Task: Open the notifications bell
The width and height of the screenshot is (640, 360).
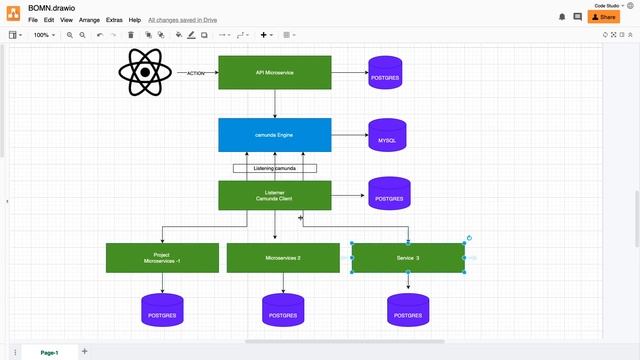Action: tap(562, 17)
